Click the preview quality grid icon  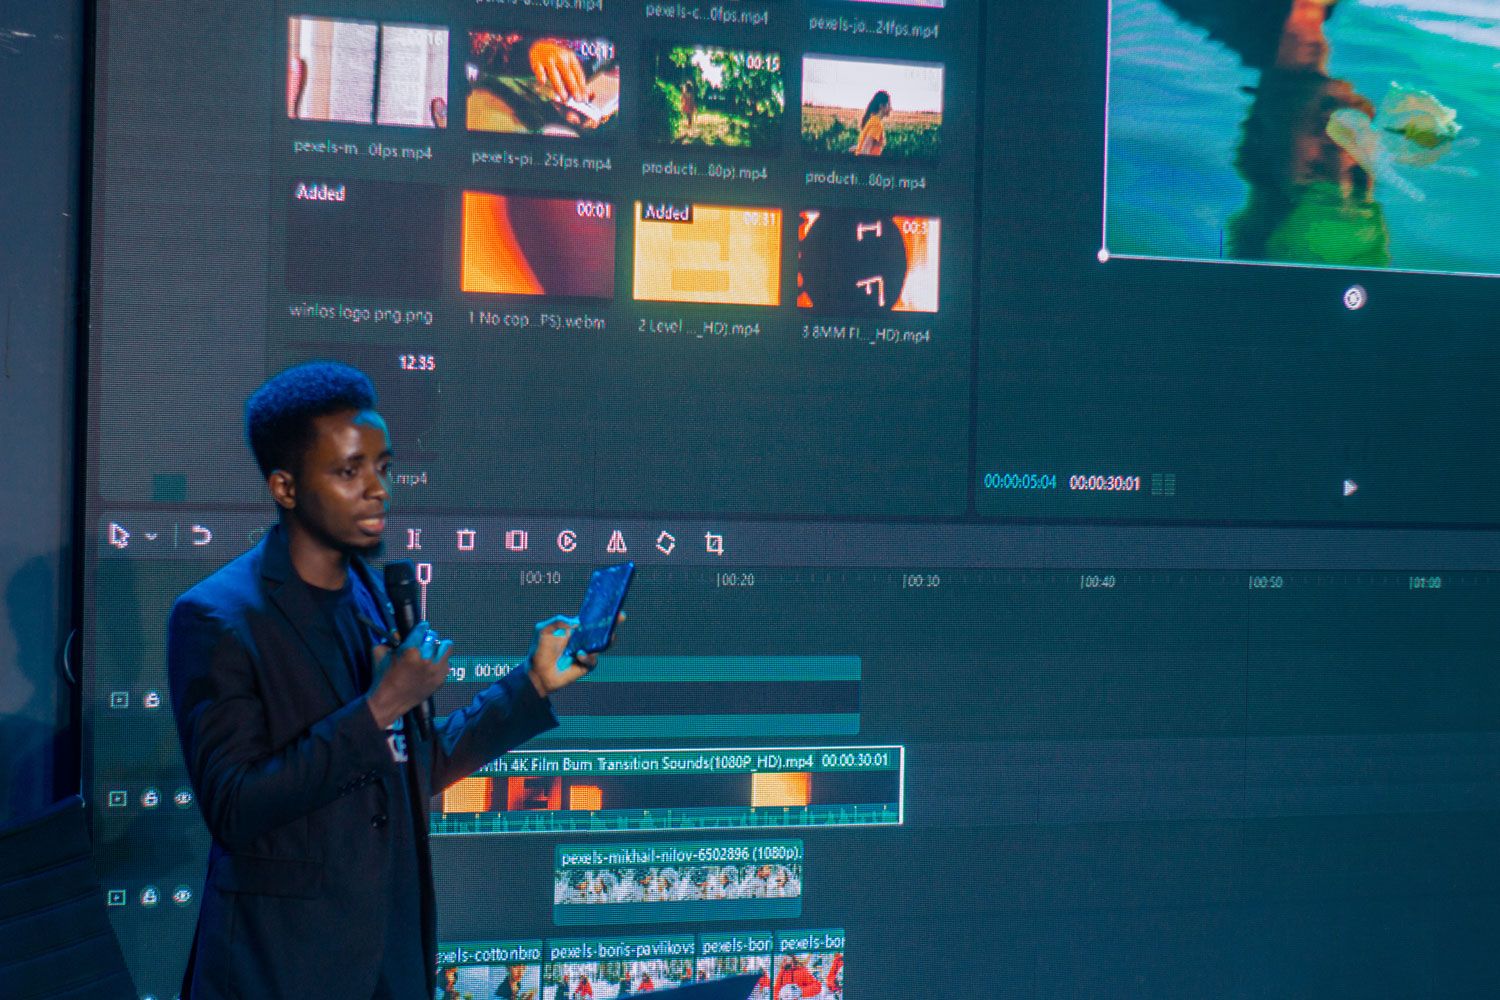(x=1163, y=484)
